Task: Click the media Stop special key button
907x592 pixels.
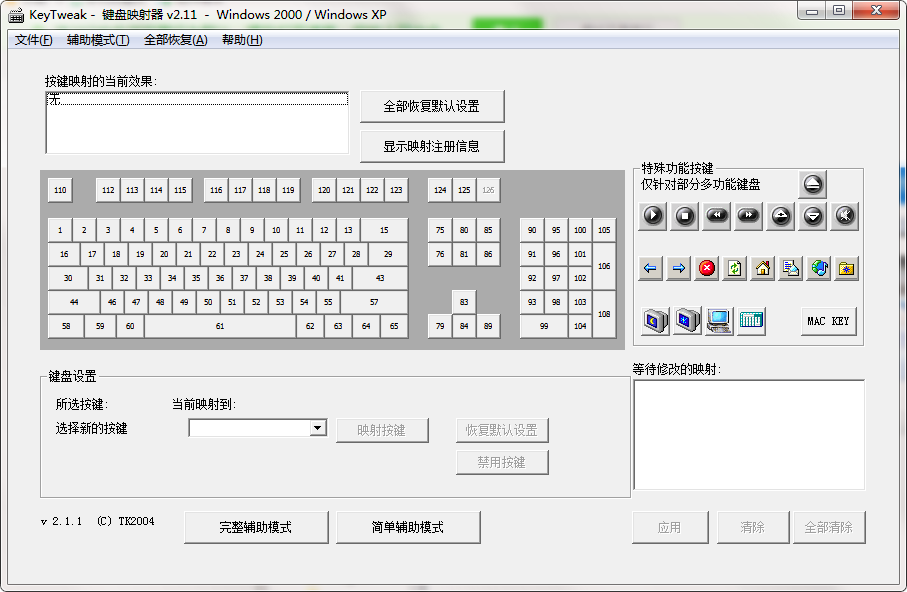Action: tap(684, 214)
